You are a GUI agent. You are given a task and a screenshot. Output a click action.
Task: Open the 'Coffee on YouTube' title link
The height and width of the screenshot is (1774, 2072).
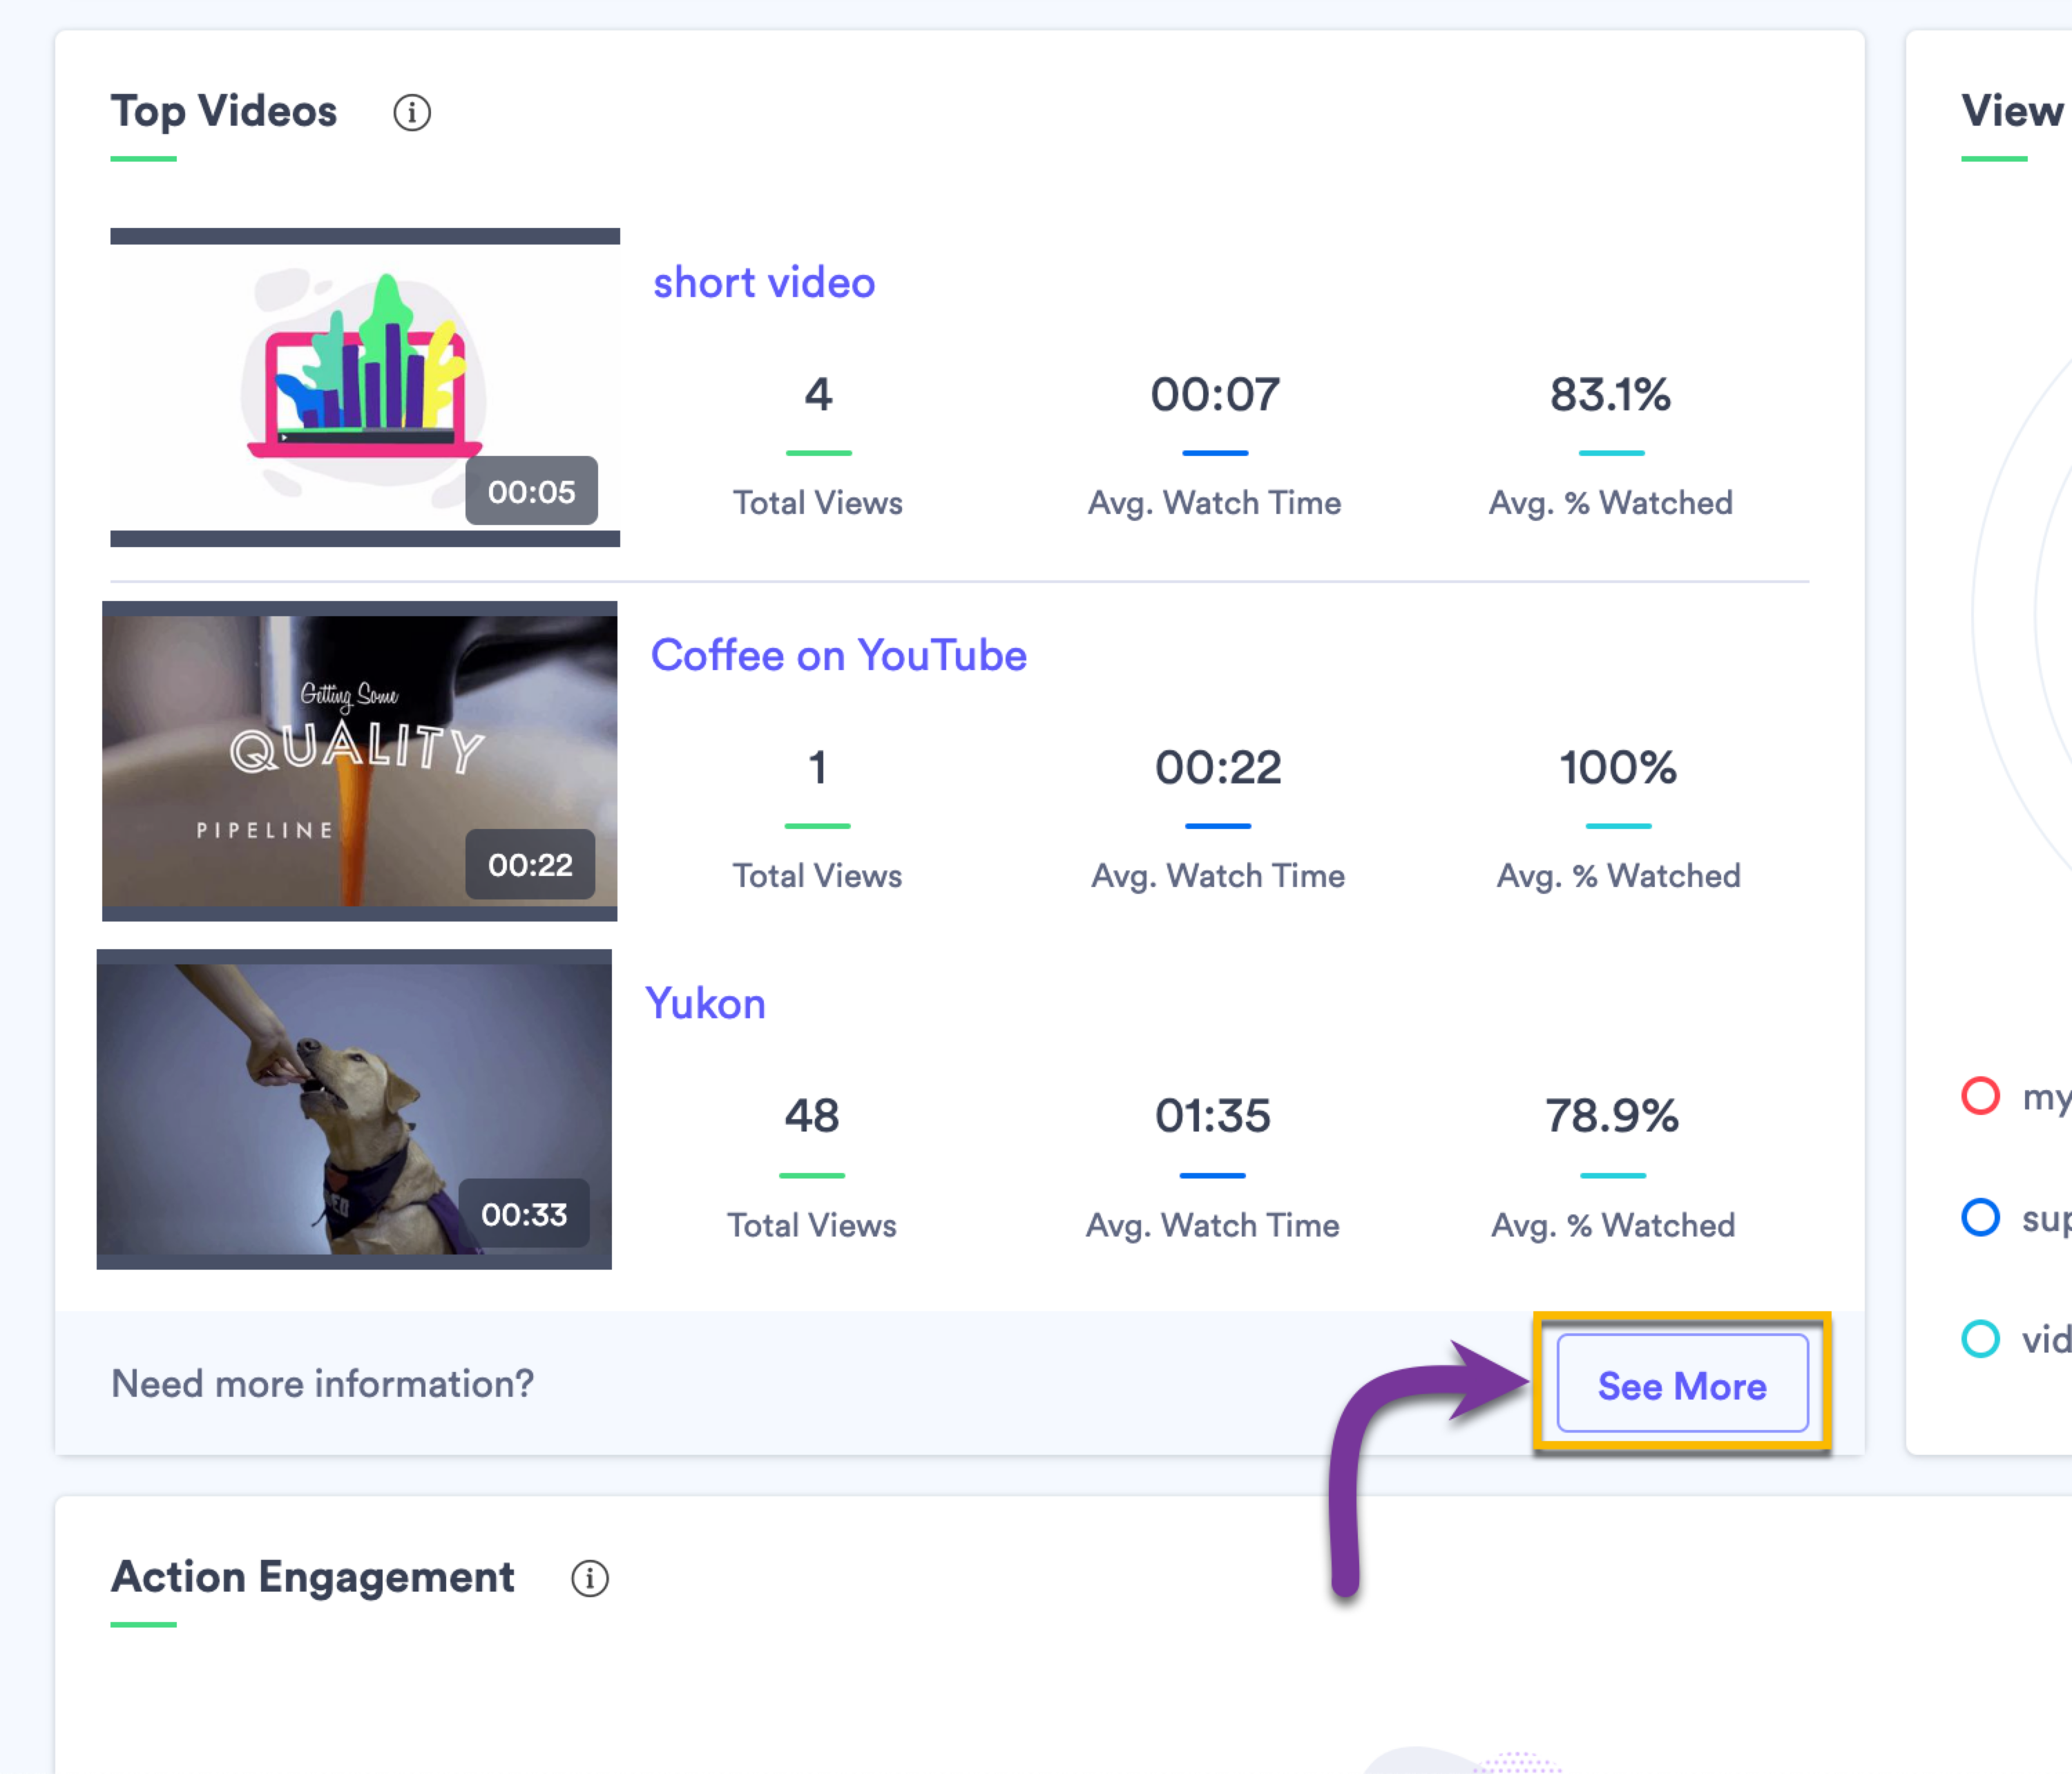click(x=839, y=656)
